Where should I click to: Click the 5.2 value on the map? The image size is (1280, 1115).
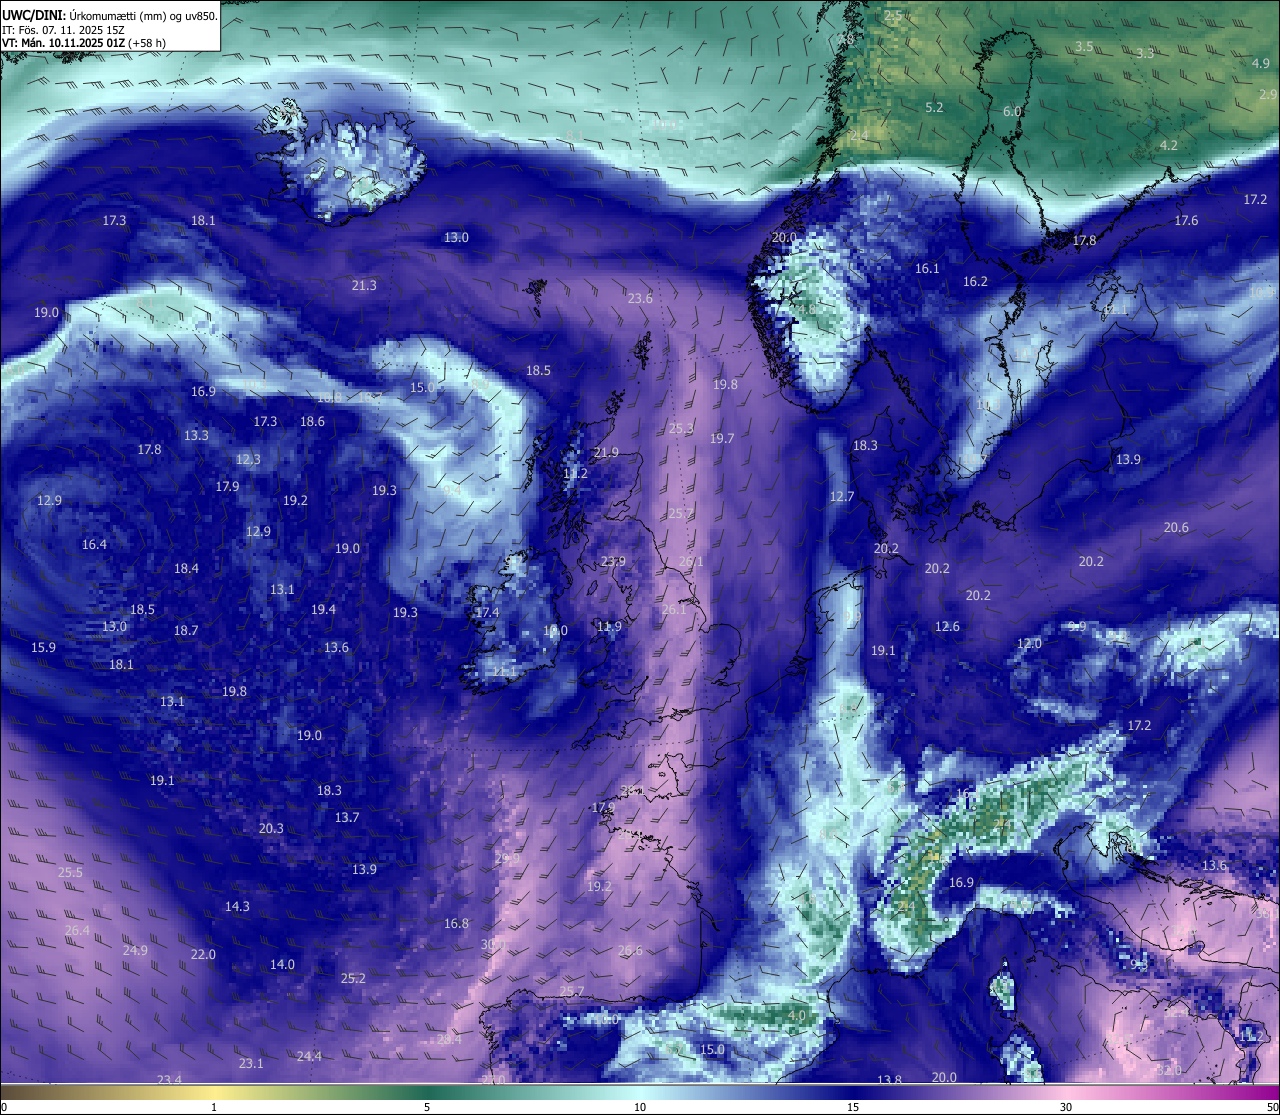[x=934, y=106]
